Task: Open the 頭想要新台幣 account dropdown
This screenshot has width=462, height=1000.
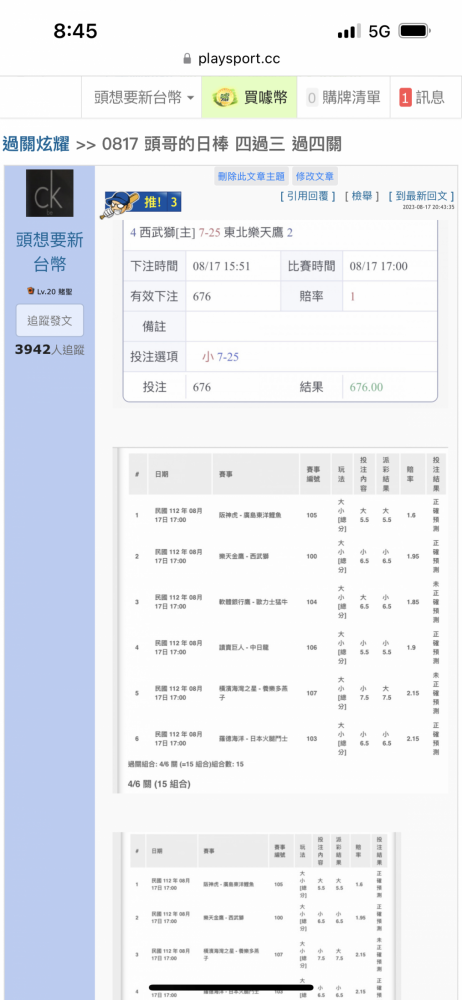Action: (144, 98)
